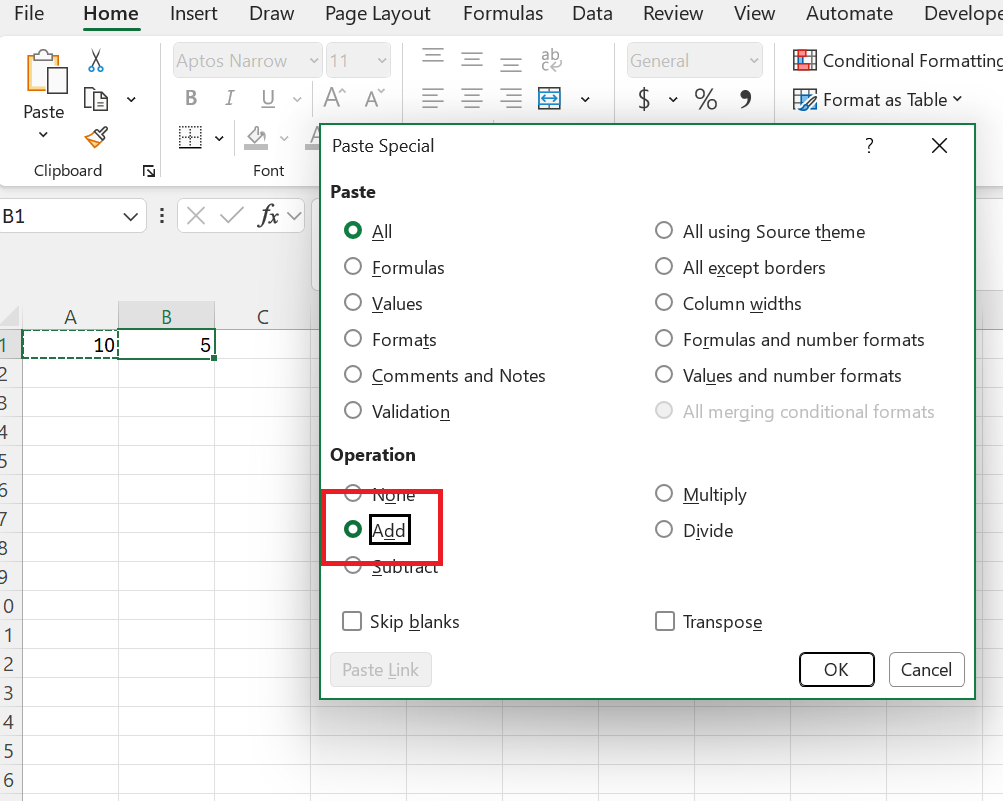Click the Top Align icon

pyautogui.click(x=433, y=58)
